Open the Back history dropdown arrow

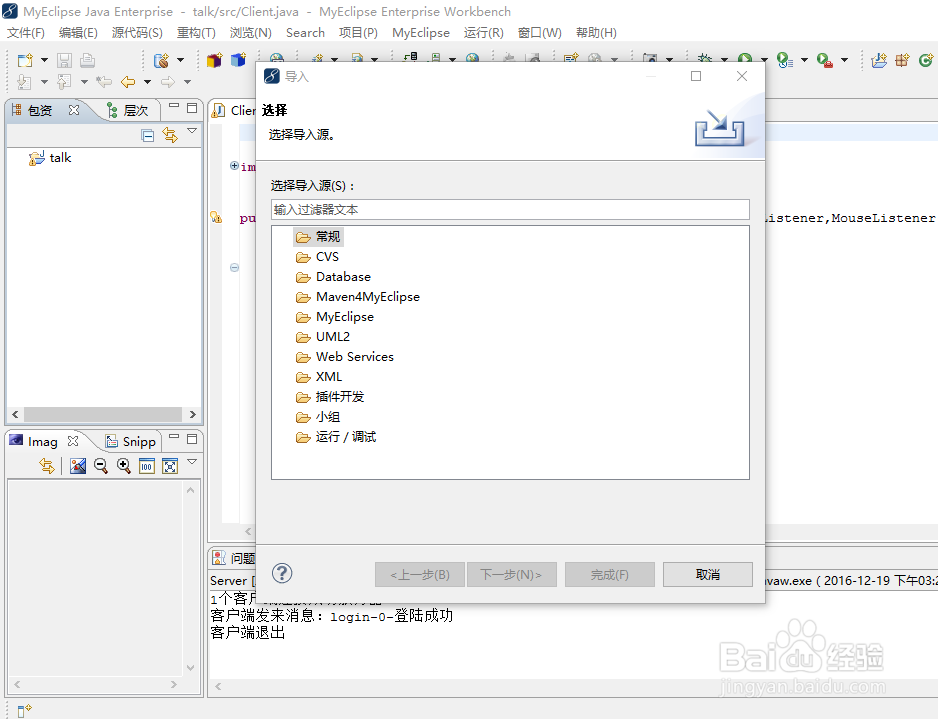147,82
